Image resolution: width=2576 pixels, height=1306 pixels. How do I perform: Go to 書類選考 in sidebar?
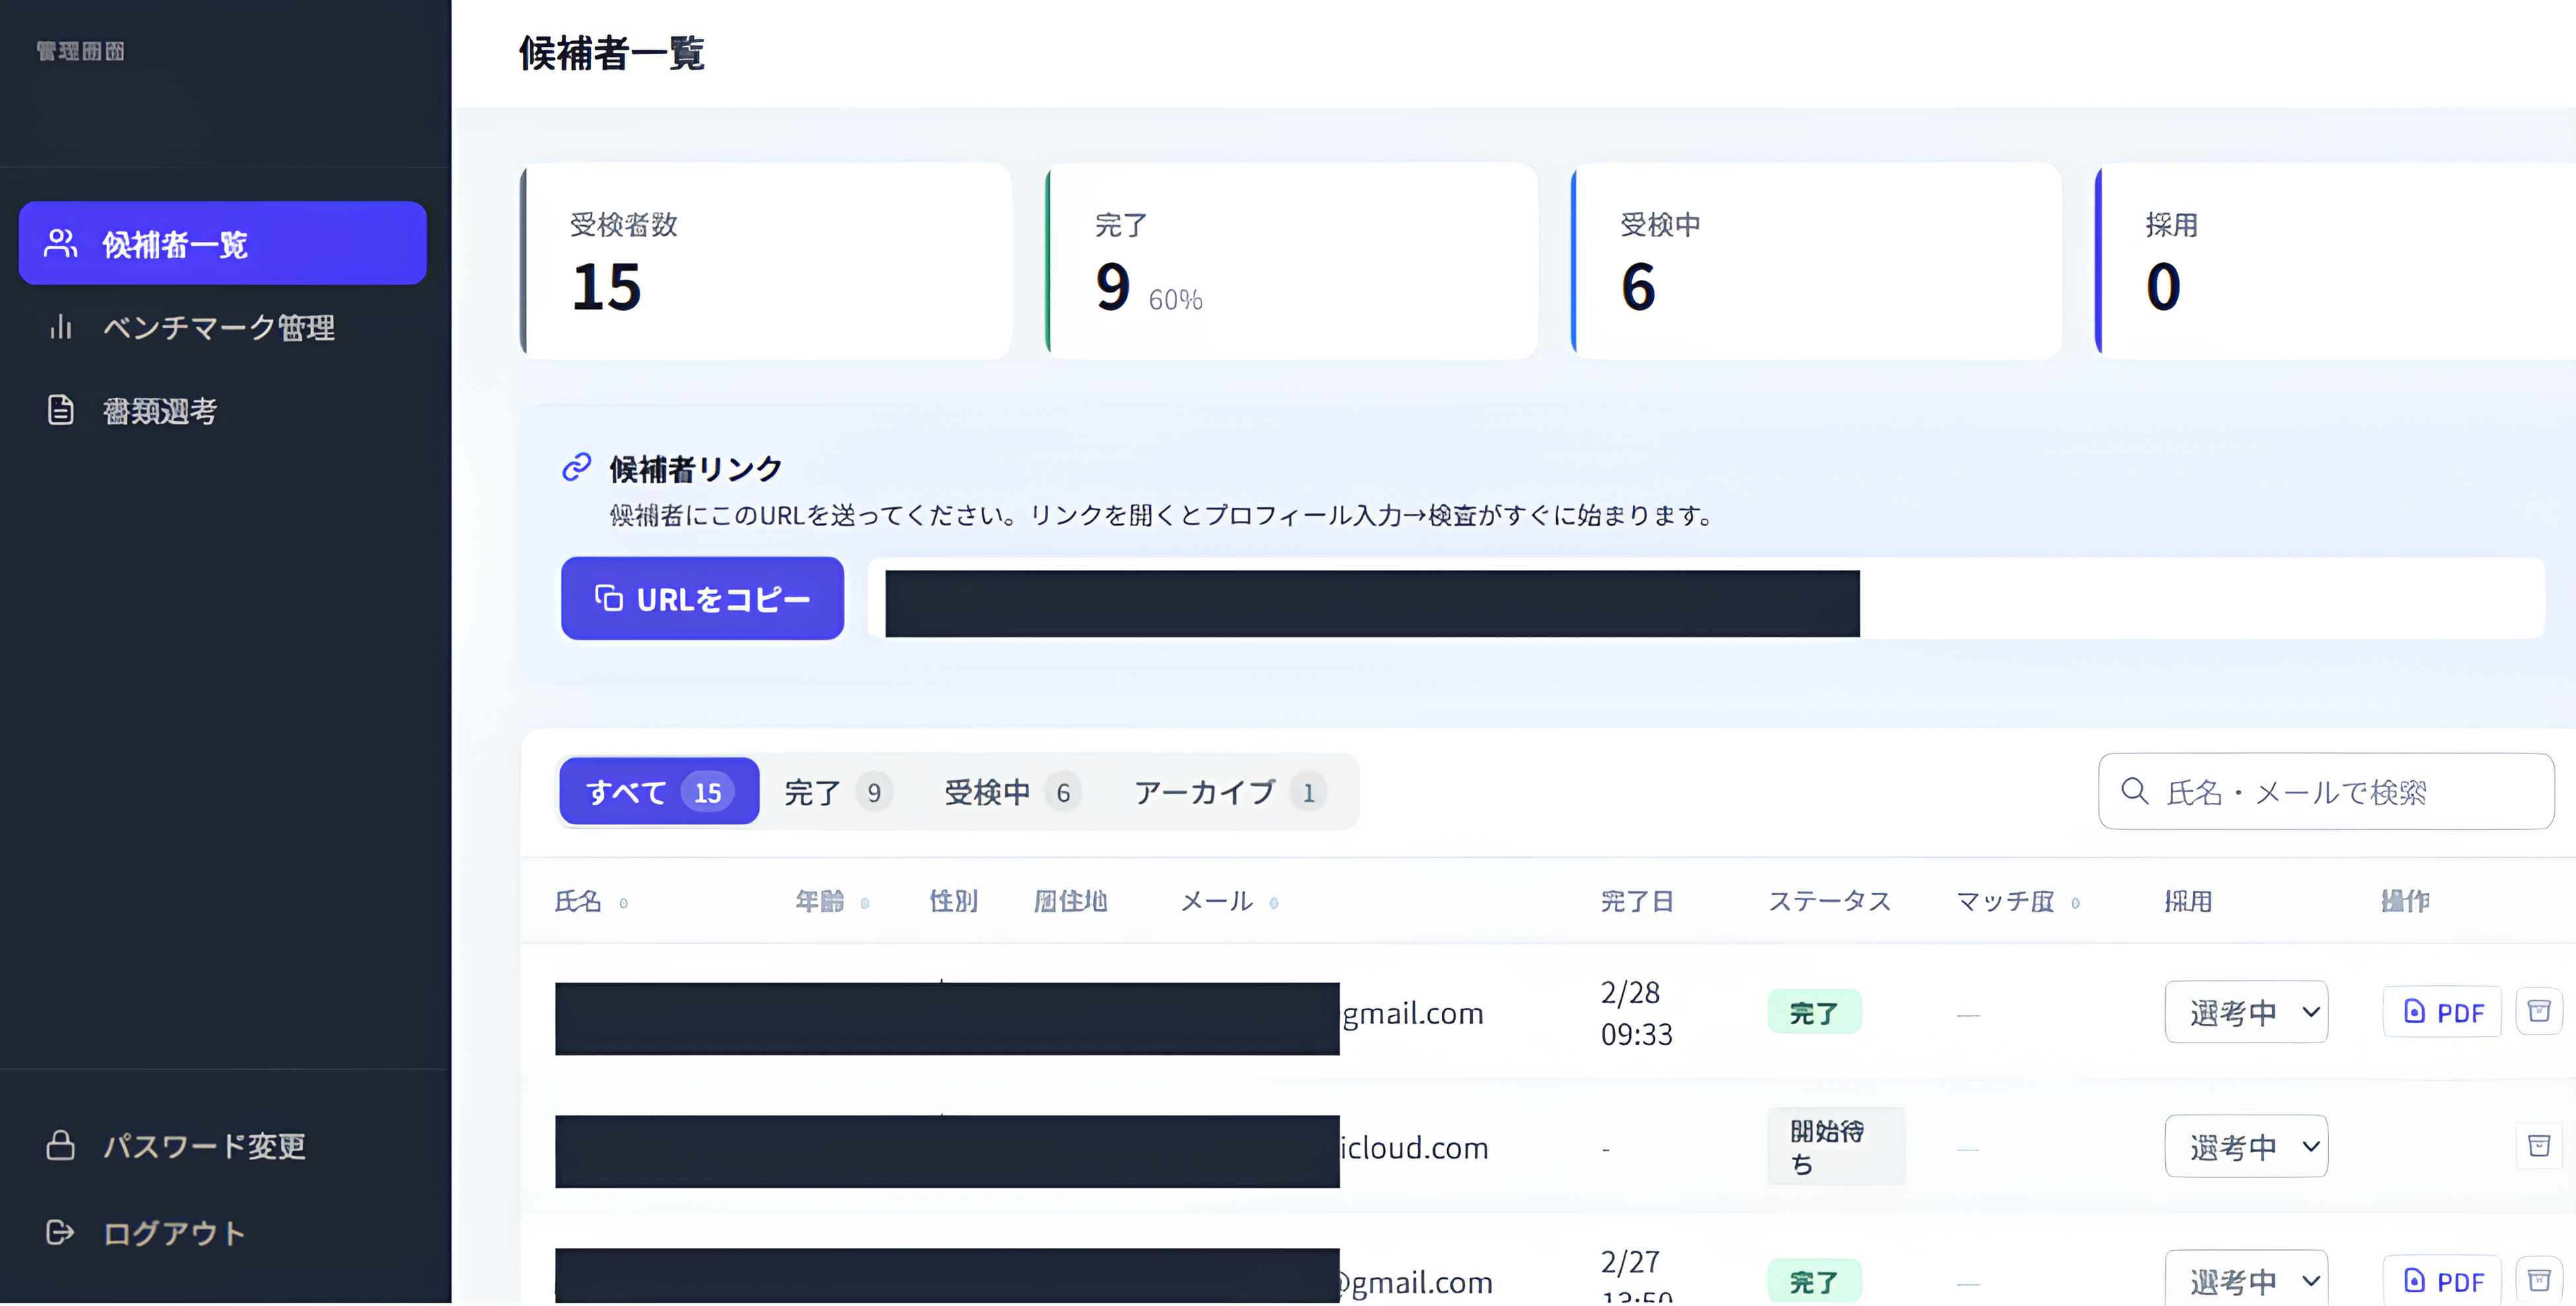click(x=160, y=410)
